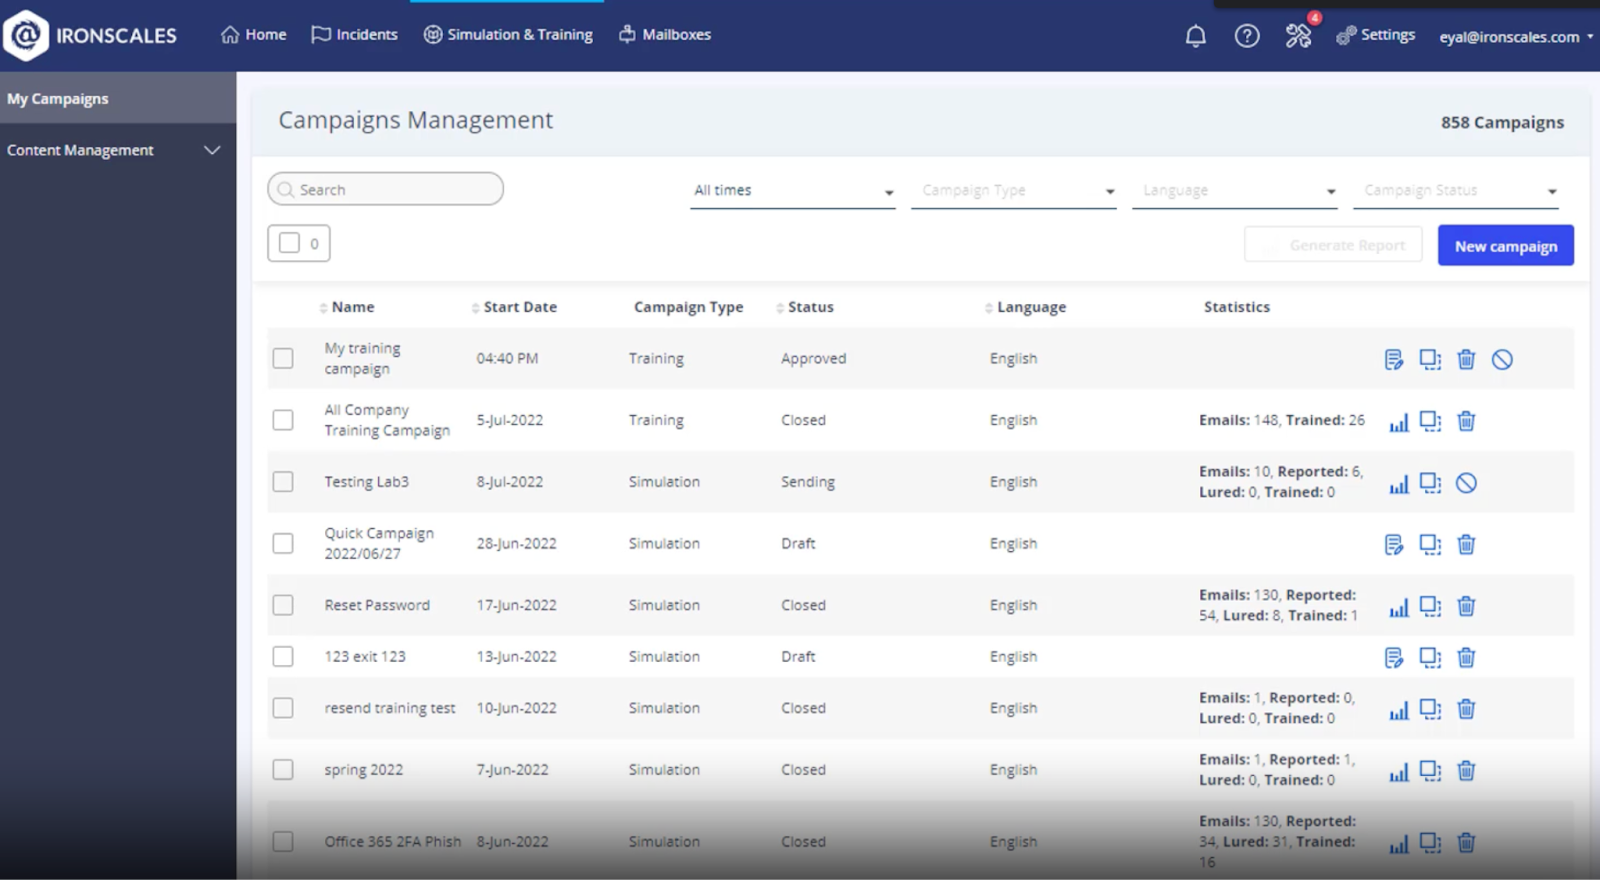Image resolution: width=1600 pixels, height=880 pixels.
Task: Open the Mailboxes menu item
Action: point(665,35)
